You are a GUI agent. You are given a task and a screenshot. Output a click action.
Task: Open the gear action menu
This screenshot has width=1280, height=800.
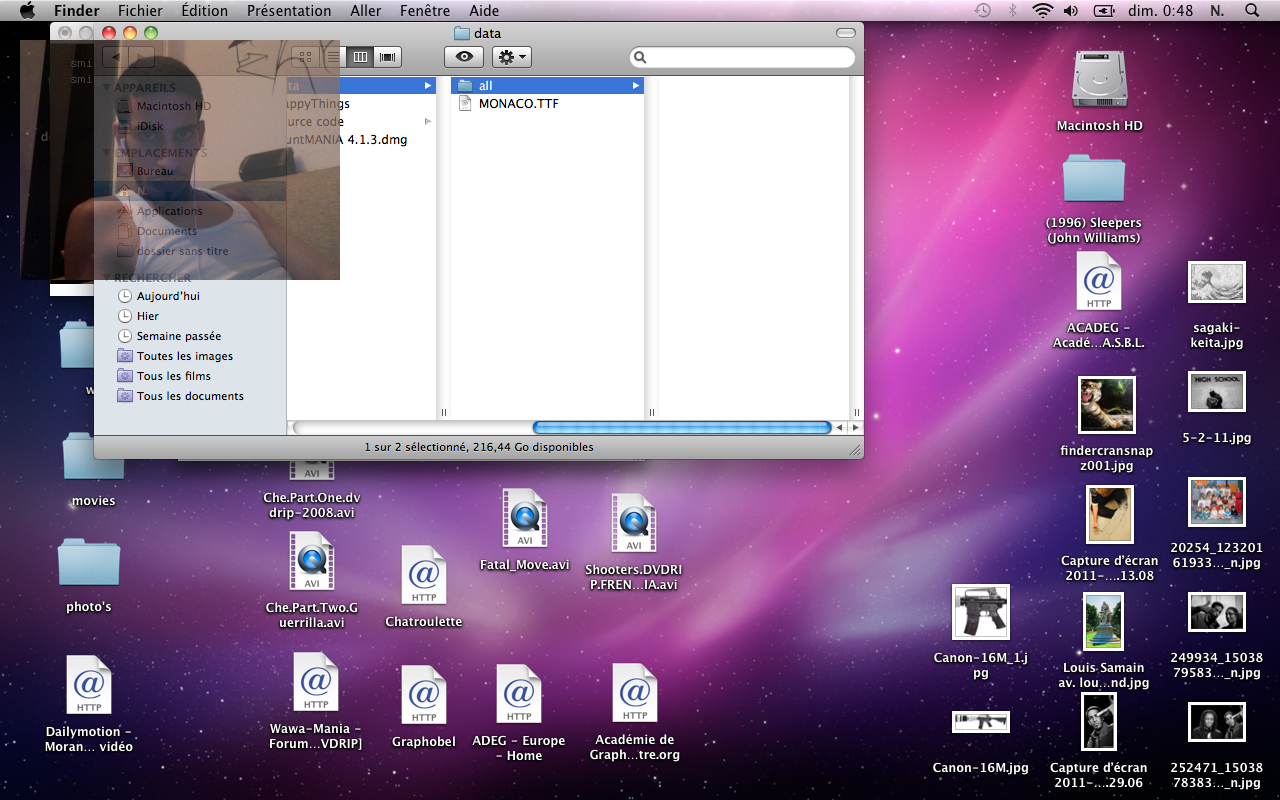point(512,57)
